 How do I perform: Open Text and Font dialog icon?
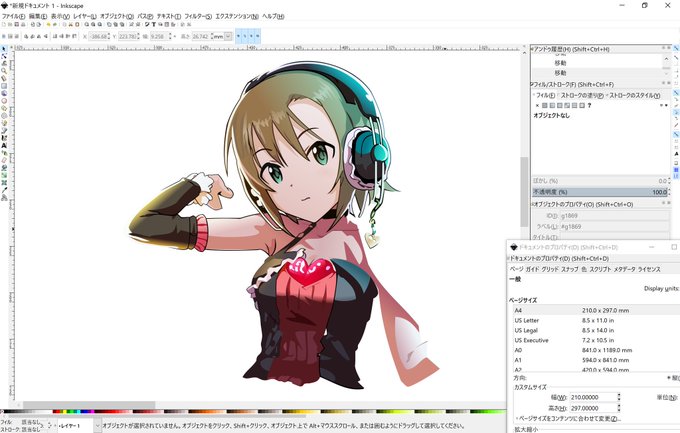[153, 25]
